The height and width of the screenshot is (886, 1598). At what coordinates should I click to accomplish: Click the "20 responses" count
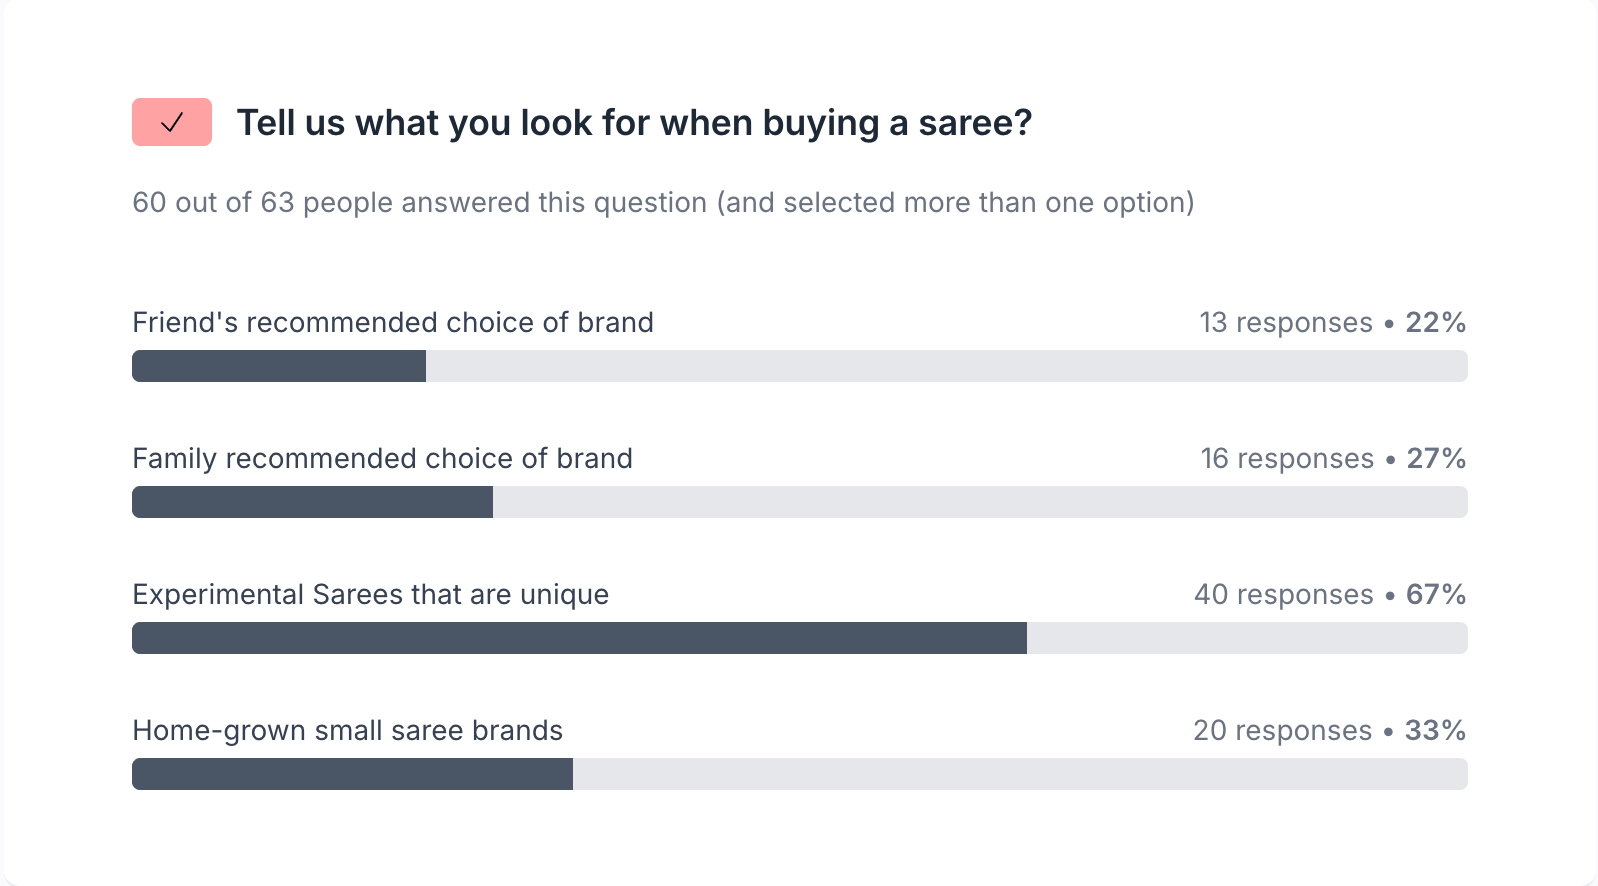pyautogui.click(x=1282, y=730)
